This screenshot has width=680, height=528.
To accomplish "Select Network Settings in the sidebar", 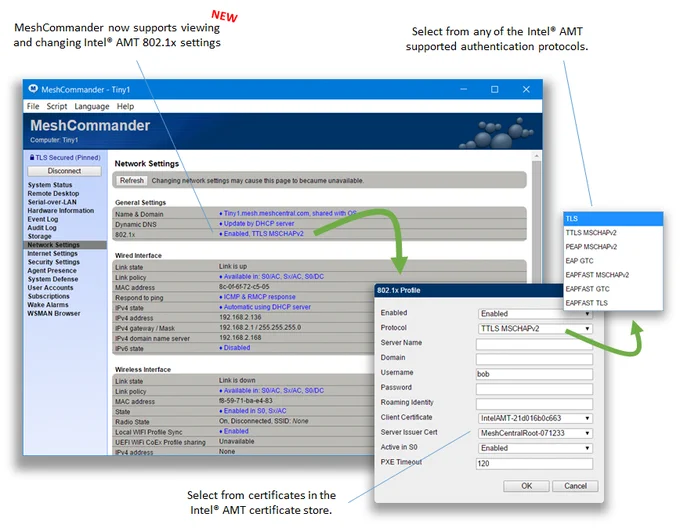I will coord(65,245).
